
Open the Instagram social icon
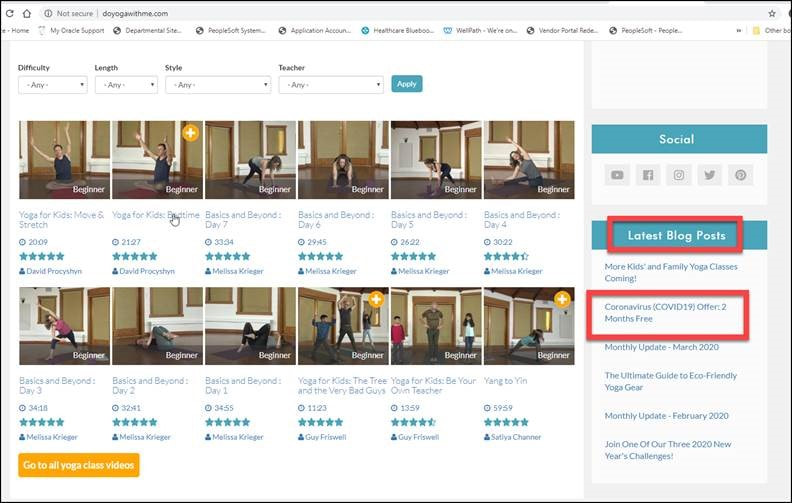[679, 175]
